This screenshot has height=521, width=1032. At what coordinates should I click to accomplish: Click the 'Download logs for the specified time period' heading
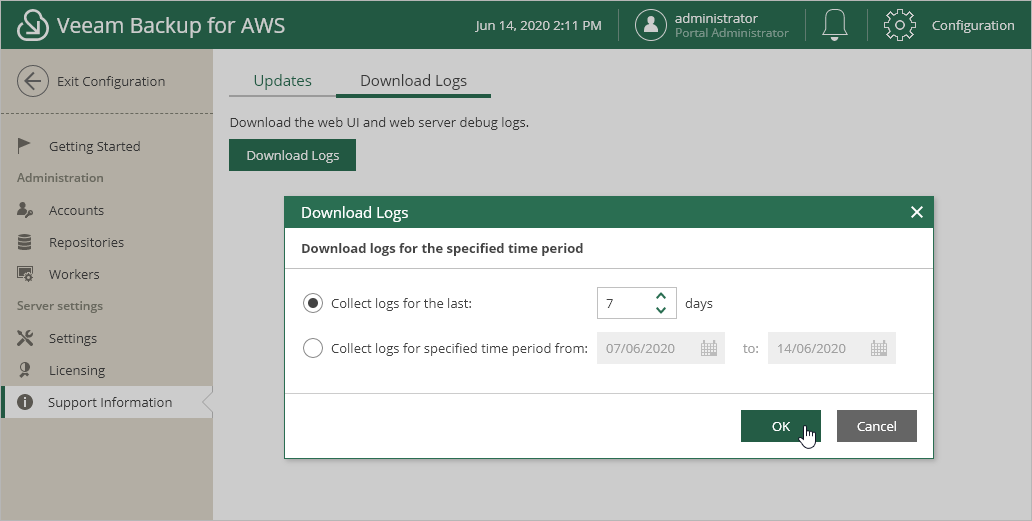click(442, 248)
